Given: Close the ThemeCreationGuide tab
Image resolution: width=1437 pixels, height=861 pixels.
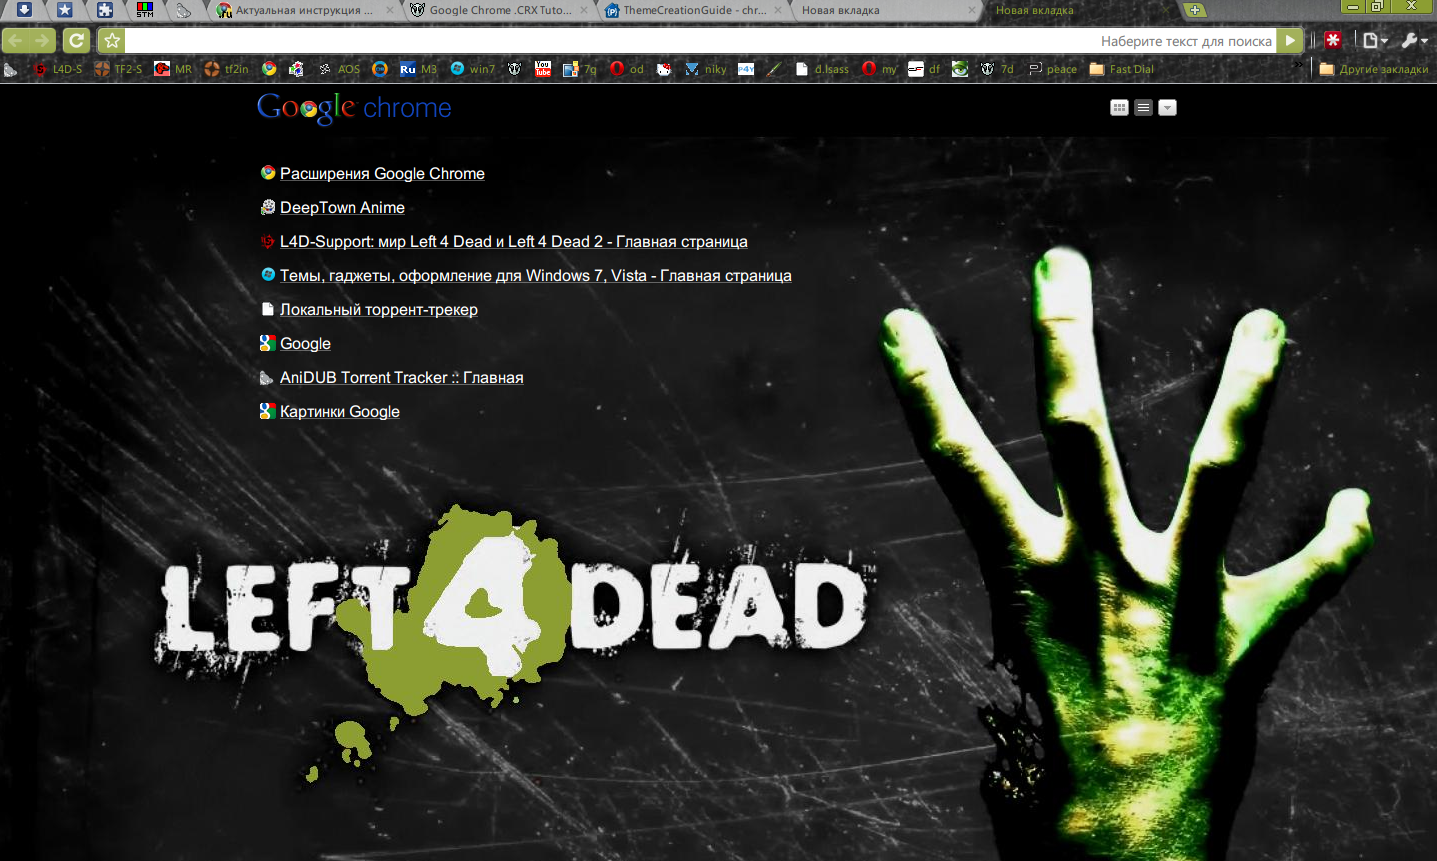Looking at the screenshot, I should pyautogui.click(x=778, y=10).
